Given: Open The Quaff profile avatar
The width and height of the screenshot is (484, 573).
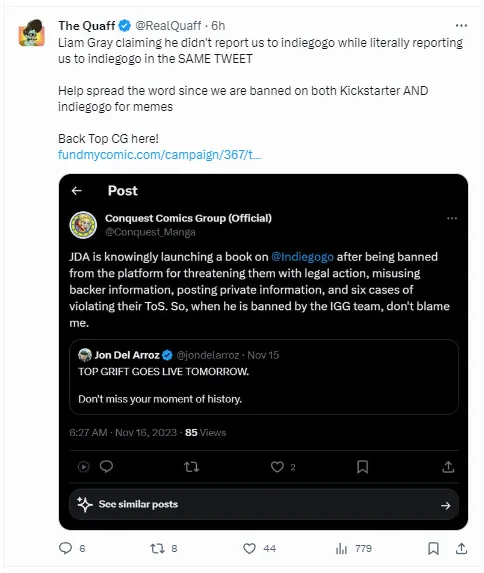Looking at the screenshot, I should click(32, 33).
